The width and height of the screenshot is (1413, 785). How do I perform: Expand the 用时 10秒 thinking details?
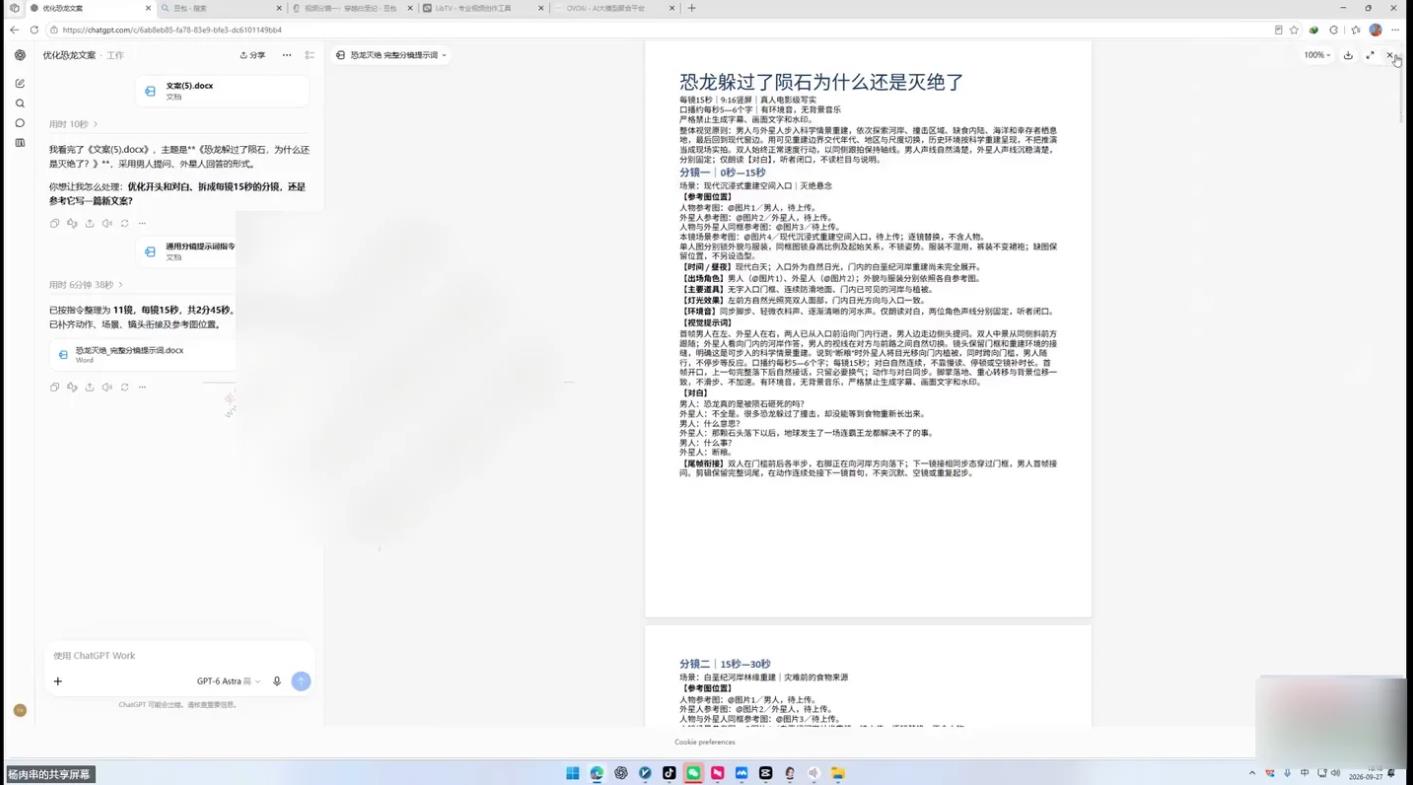(x=73, y=124)
